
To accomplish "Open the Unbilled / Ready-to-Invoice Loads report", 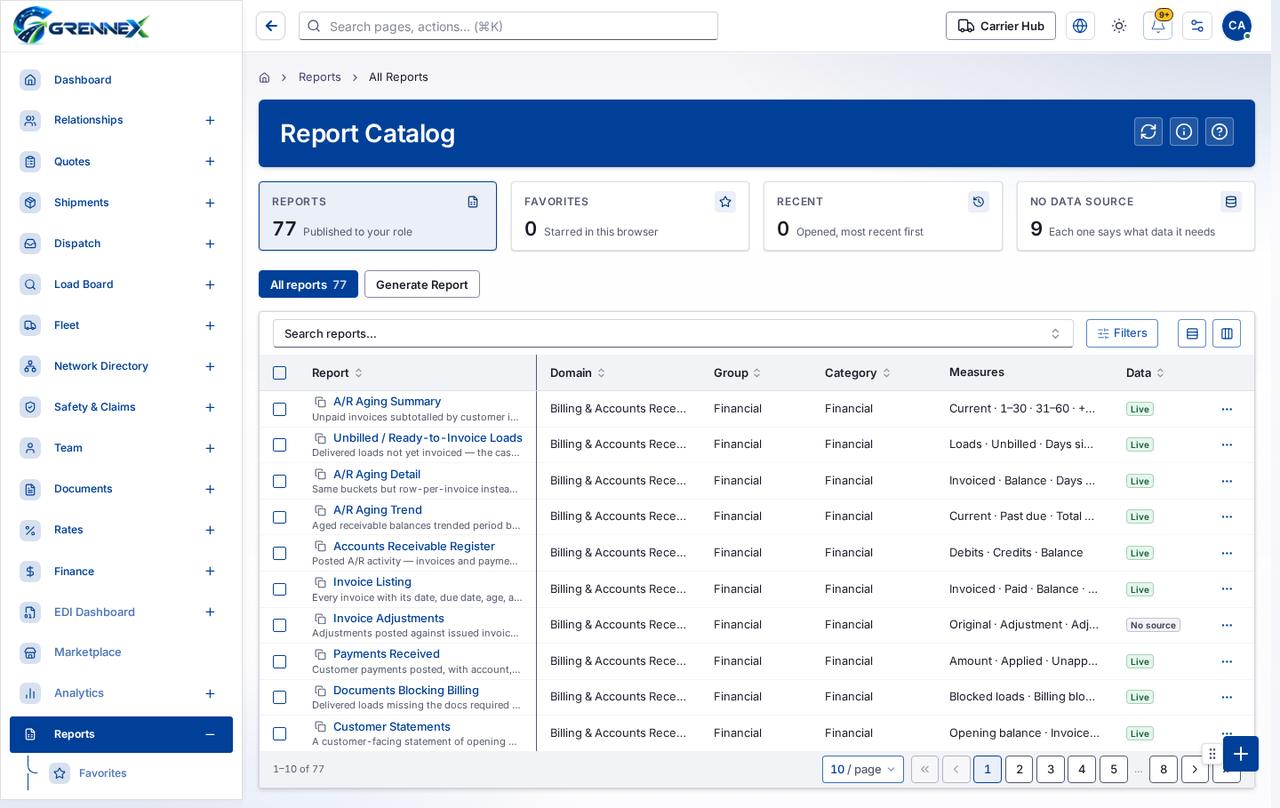I will pyautogui.click(x=427, y=438).
